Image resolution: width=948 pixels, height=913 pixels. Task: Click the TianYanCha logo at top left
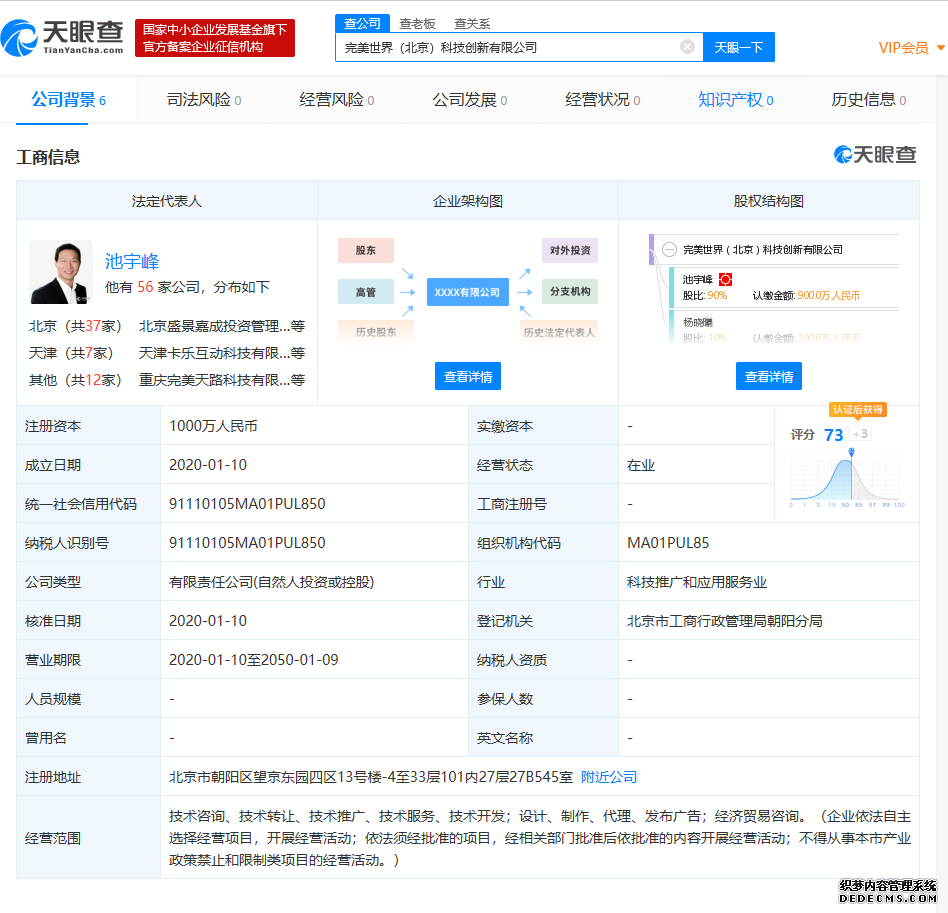(x=62, y=38)
